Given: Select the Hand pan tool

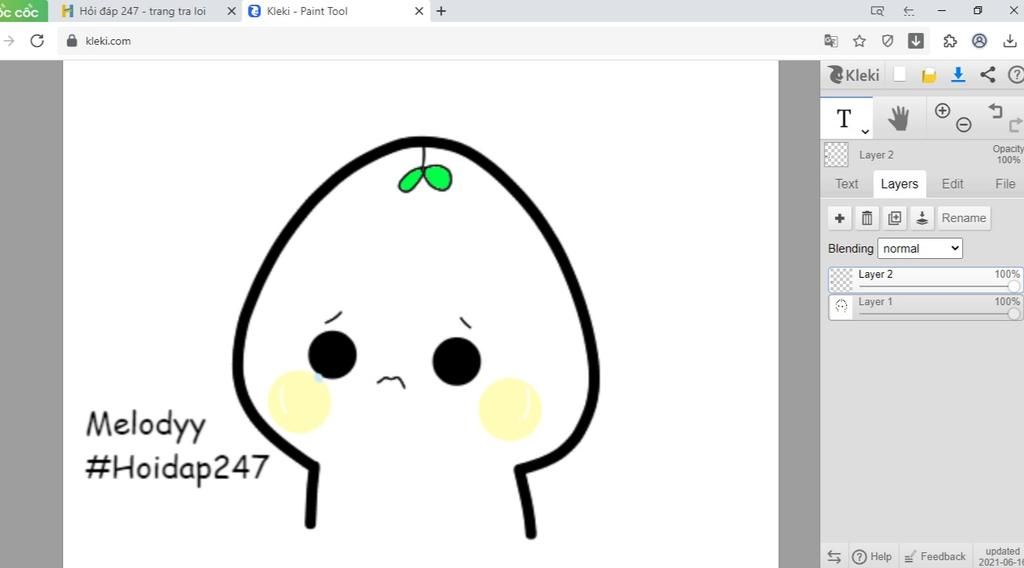Looking at the screenshot, I should (899, 119).
